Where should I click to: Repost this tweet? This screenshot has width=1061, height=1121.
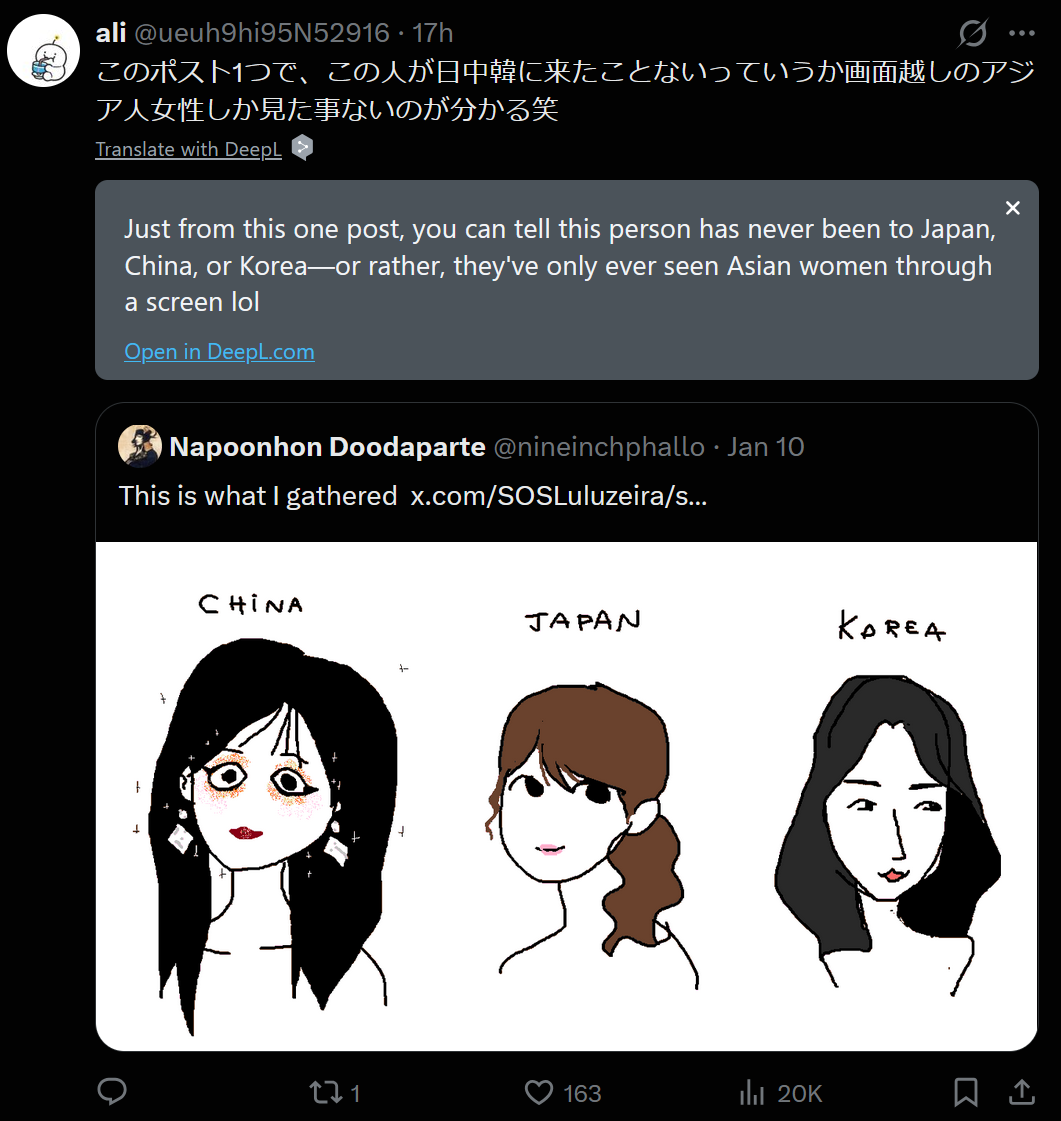(335, 1092)
